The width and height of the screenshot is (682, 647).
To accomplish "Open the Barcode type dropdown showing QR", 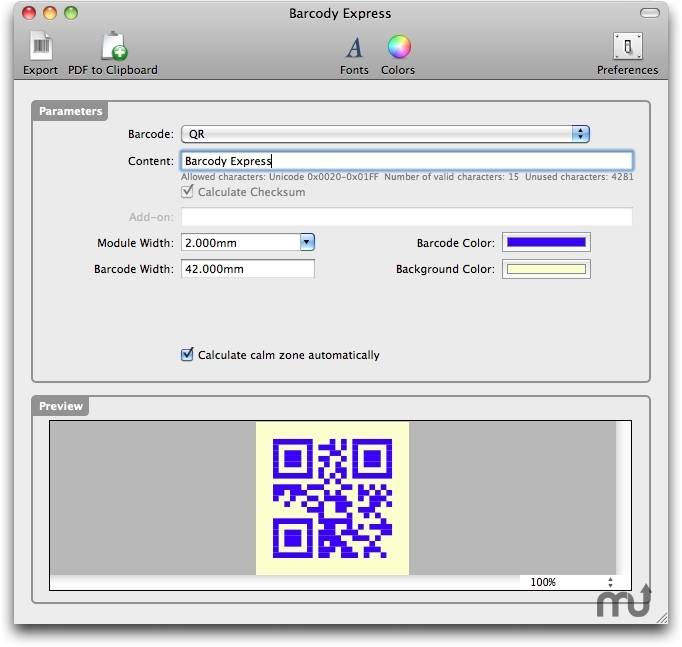I will coord(385,134).
